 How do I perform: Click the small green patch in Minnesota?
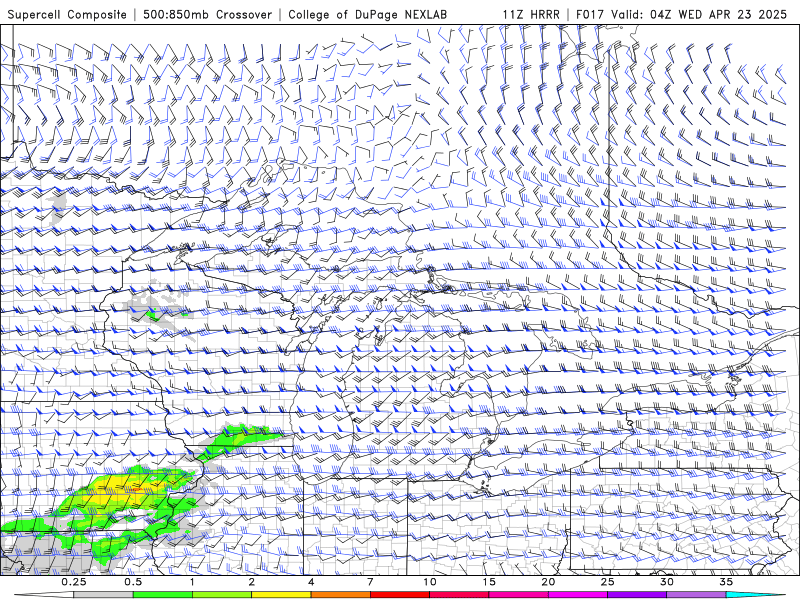[x=153, y=315]
